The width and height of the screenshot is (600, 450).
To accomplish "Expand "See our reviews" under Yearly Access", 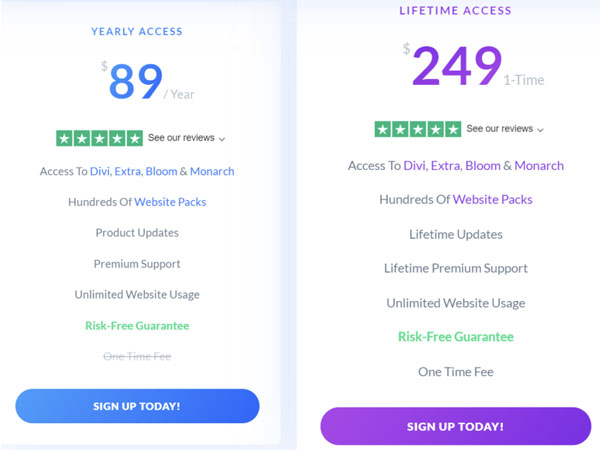I will (187, 138).
